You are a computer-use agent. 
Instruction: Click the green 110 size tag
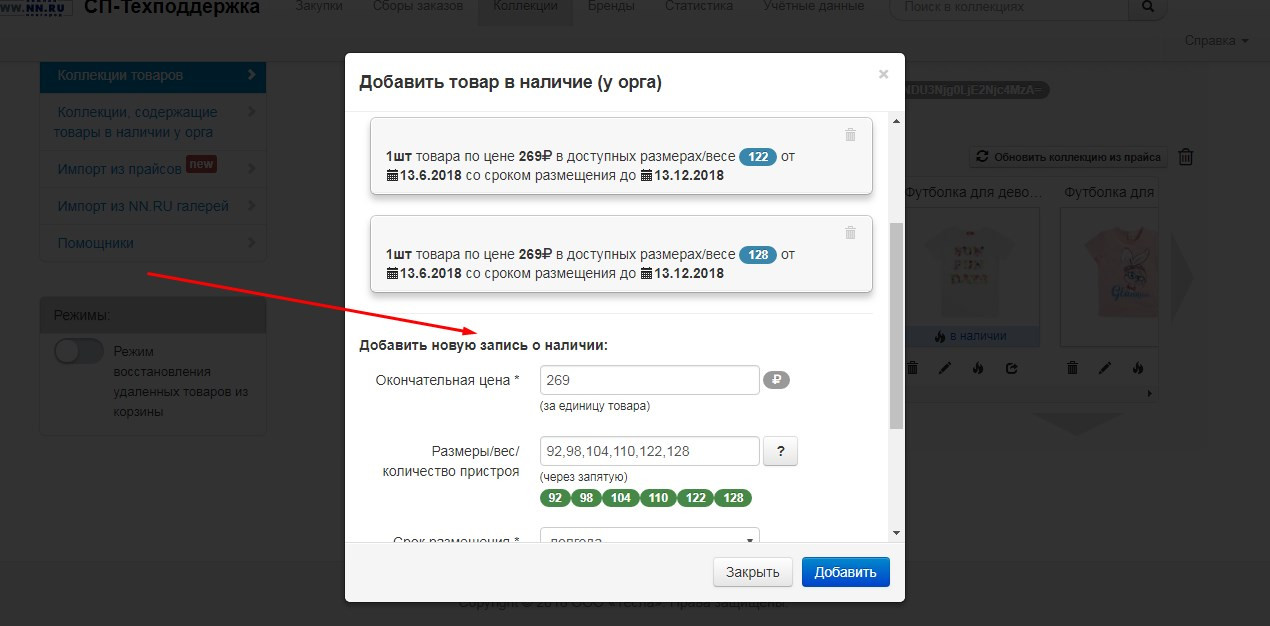(658, 498)
